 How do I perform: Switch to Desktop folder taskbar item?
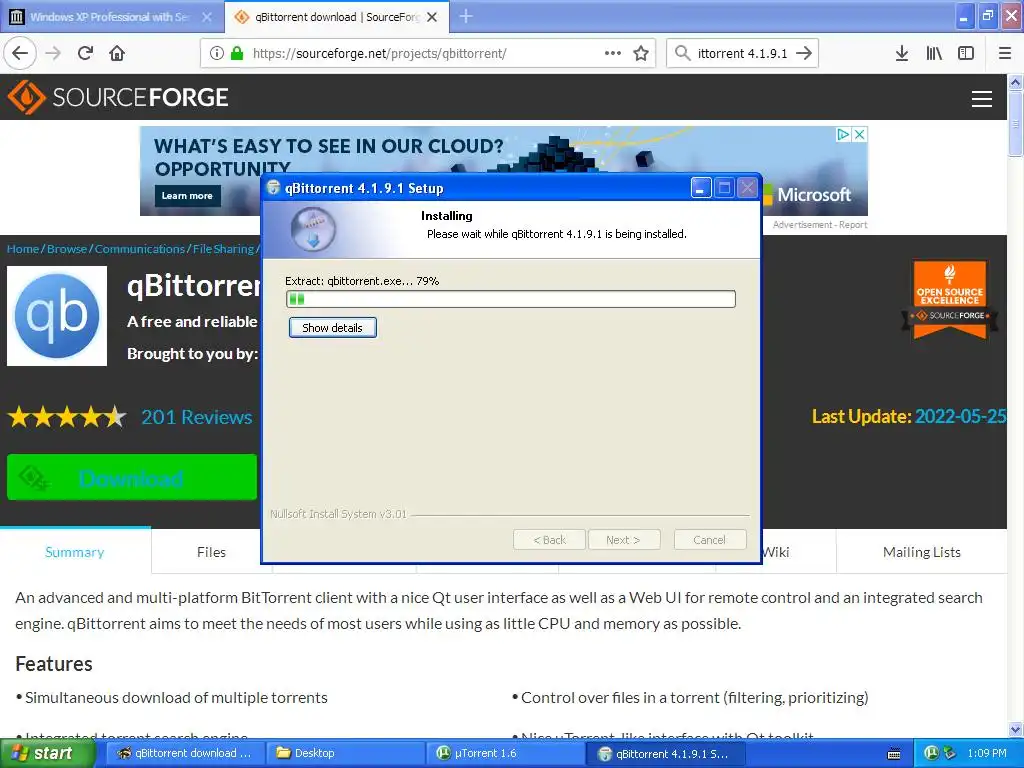coord(345,753)
